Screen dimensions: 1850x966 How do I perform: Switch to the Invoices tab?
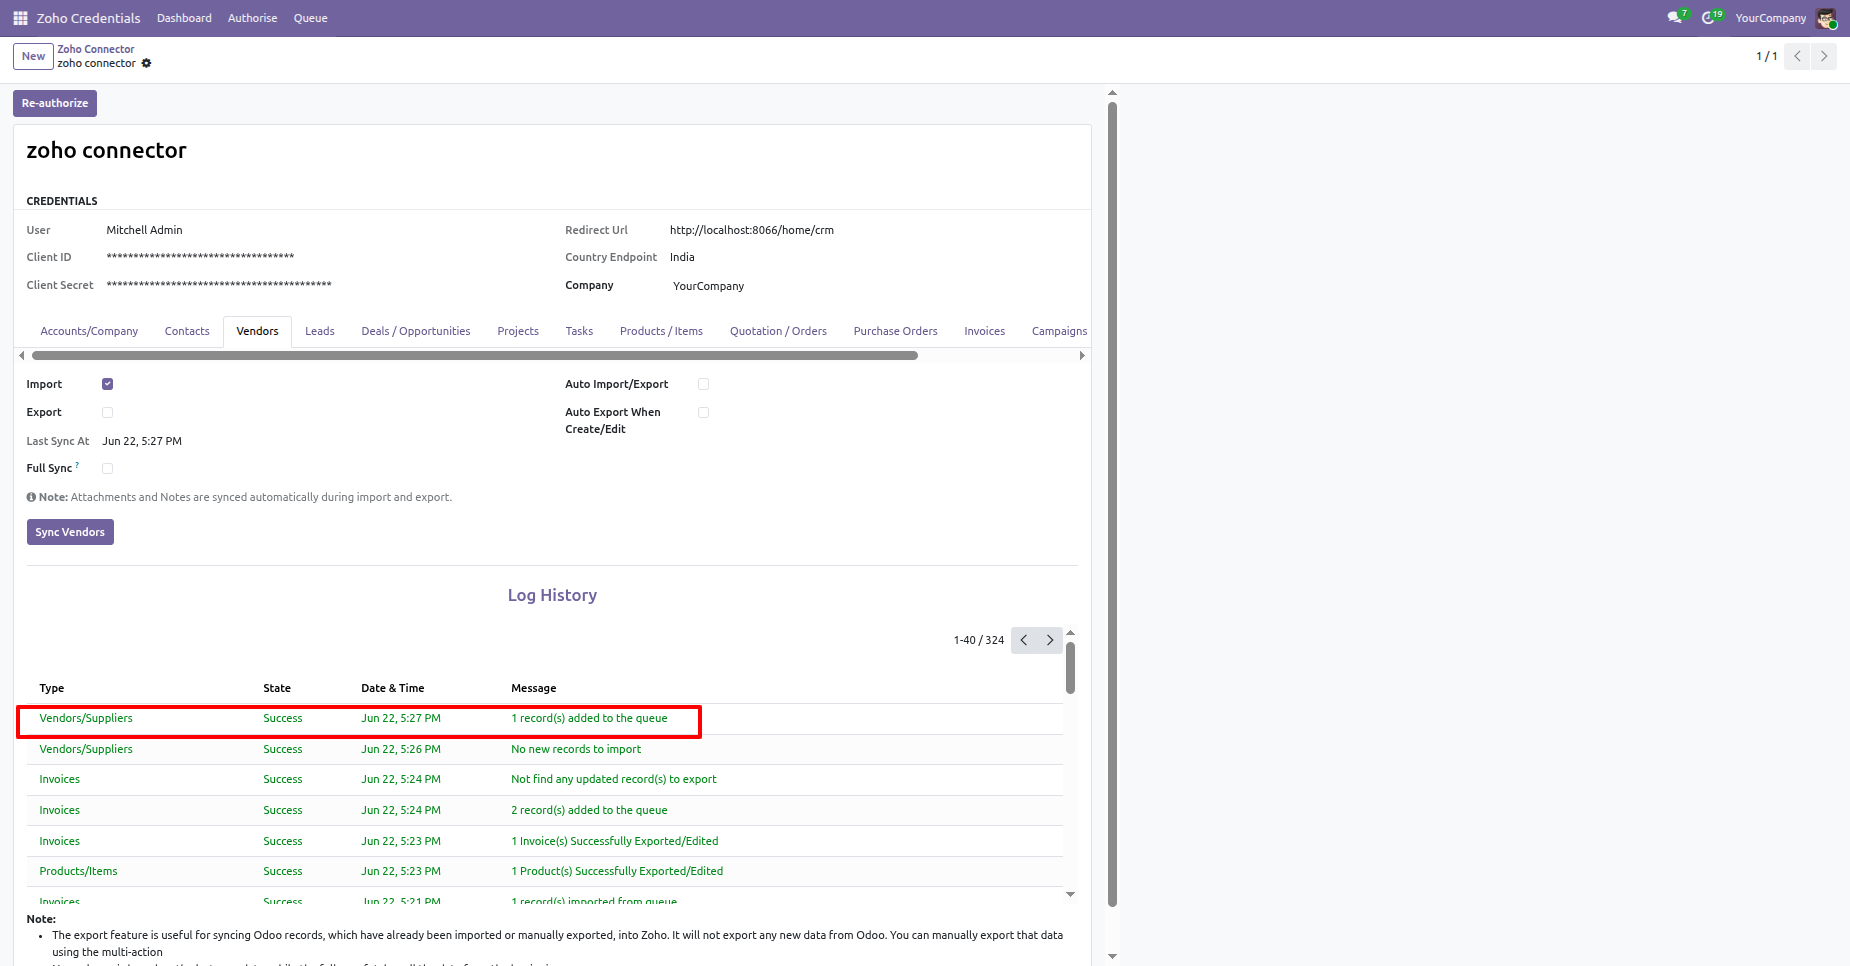[985, 331]
